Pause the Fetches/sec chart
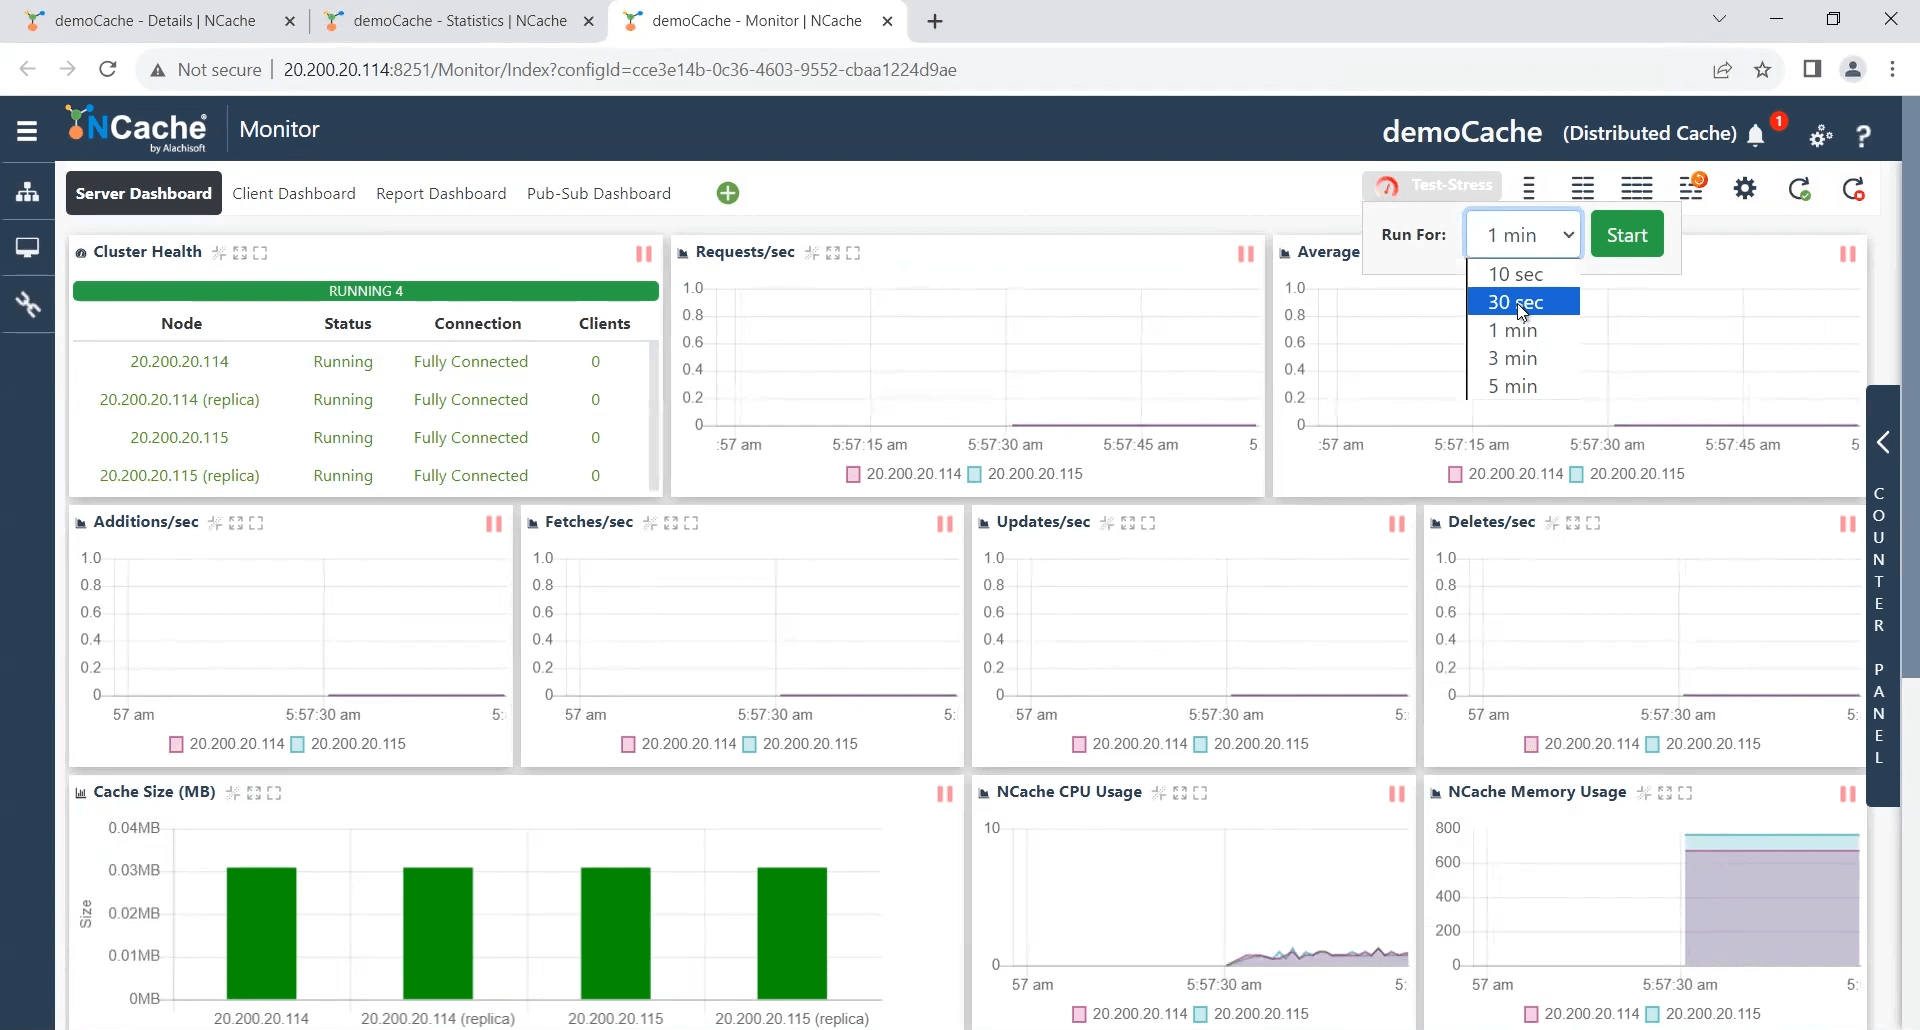The height and width of the screenshot is (1030, 1920). click(x=945, y=524)
